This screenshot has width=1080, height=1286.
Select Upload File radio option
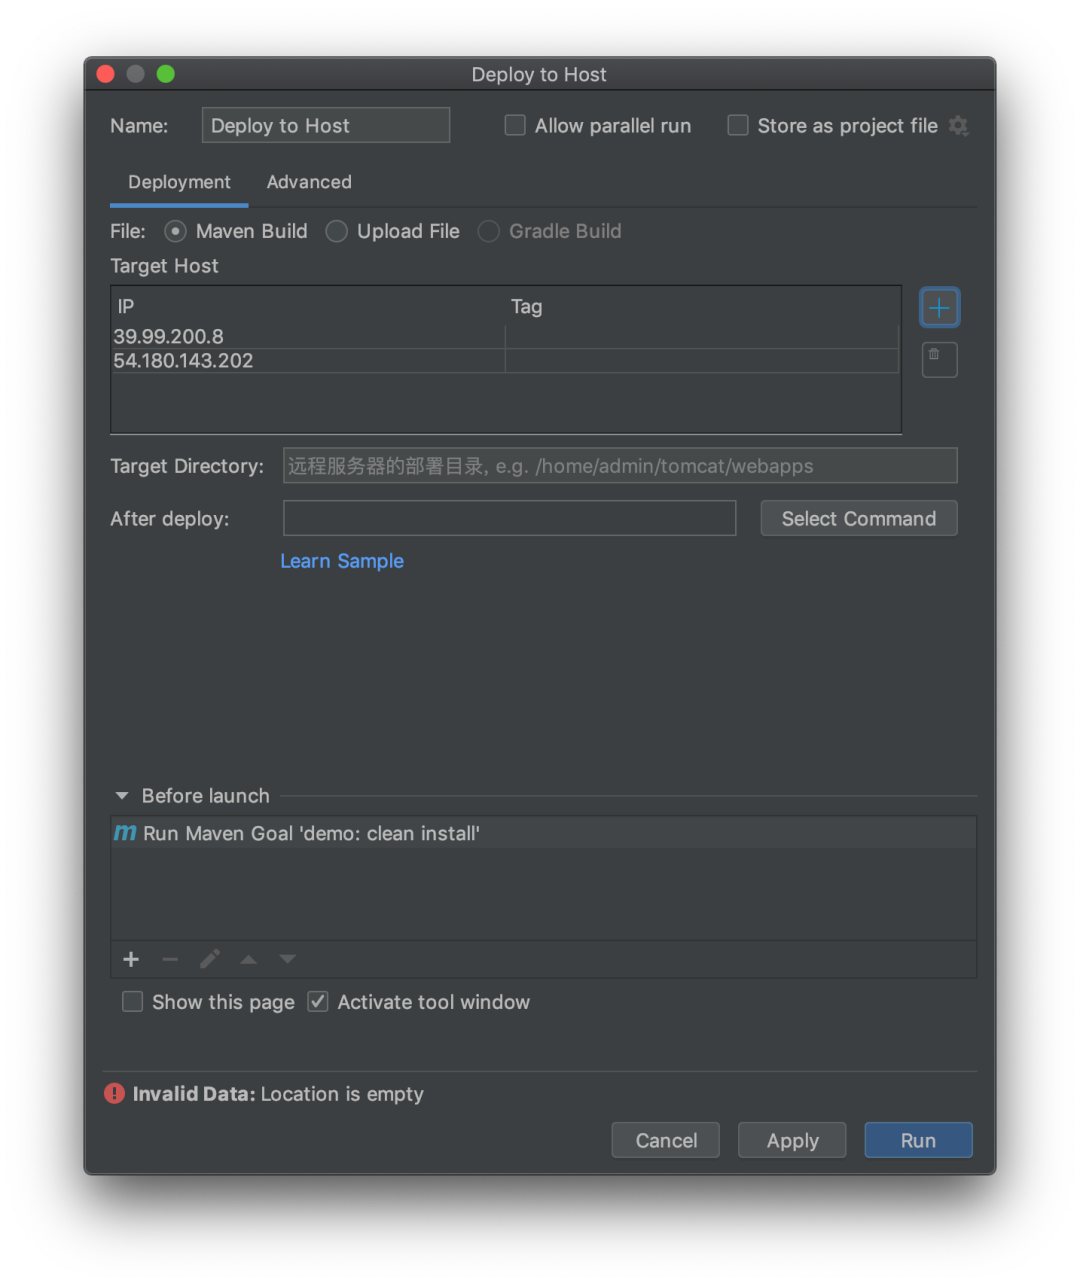pyautogui.click(x=337, y=232)
